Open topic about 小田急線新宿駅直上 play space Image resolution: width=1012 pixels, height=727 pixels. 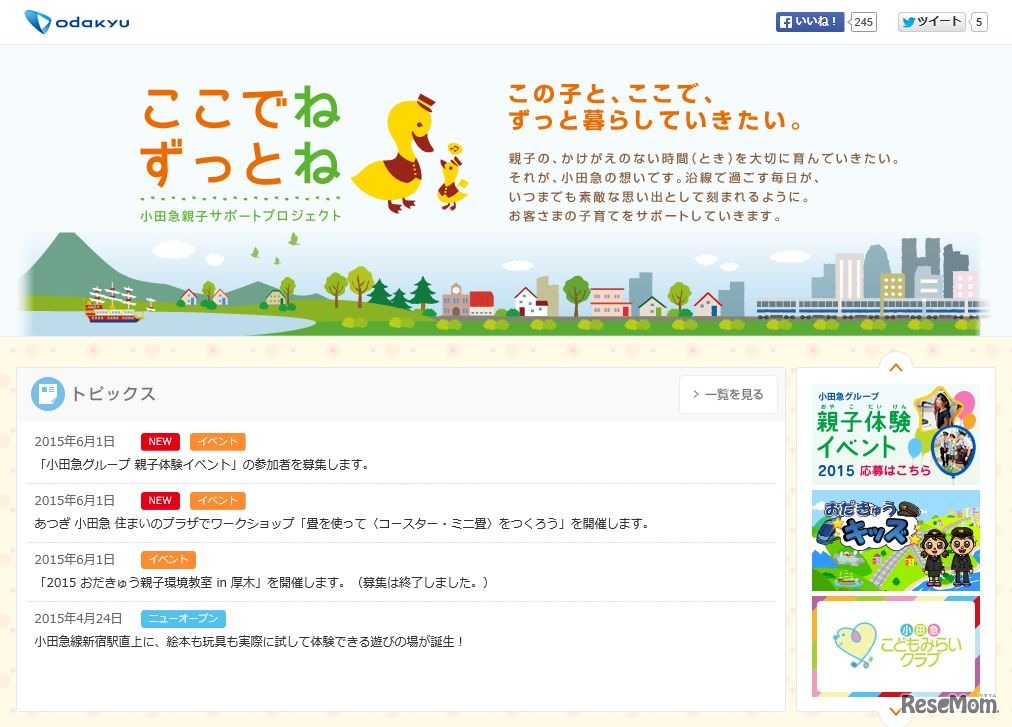[250, 642]
